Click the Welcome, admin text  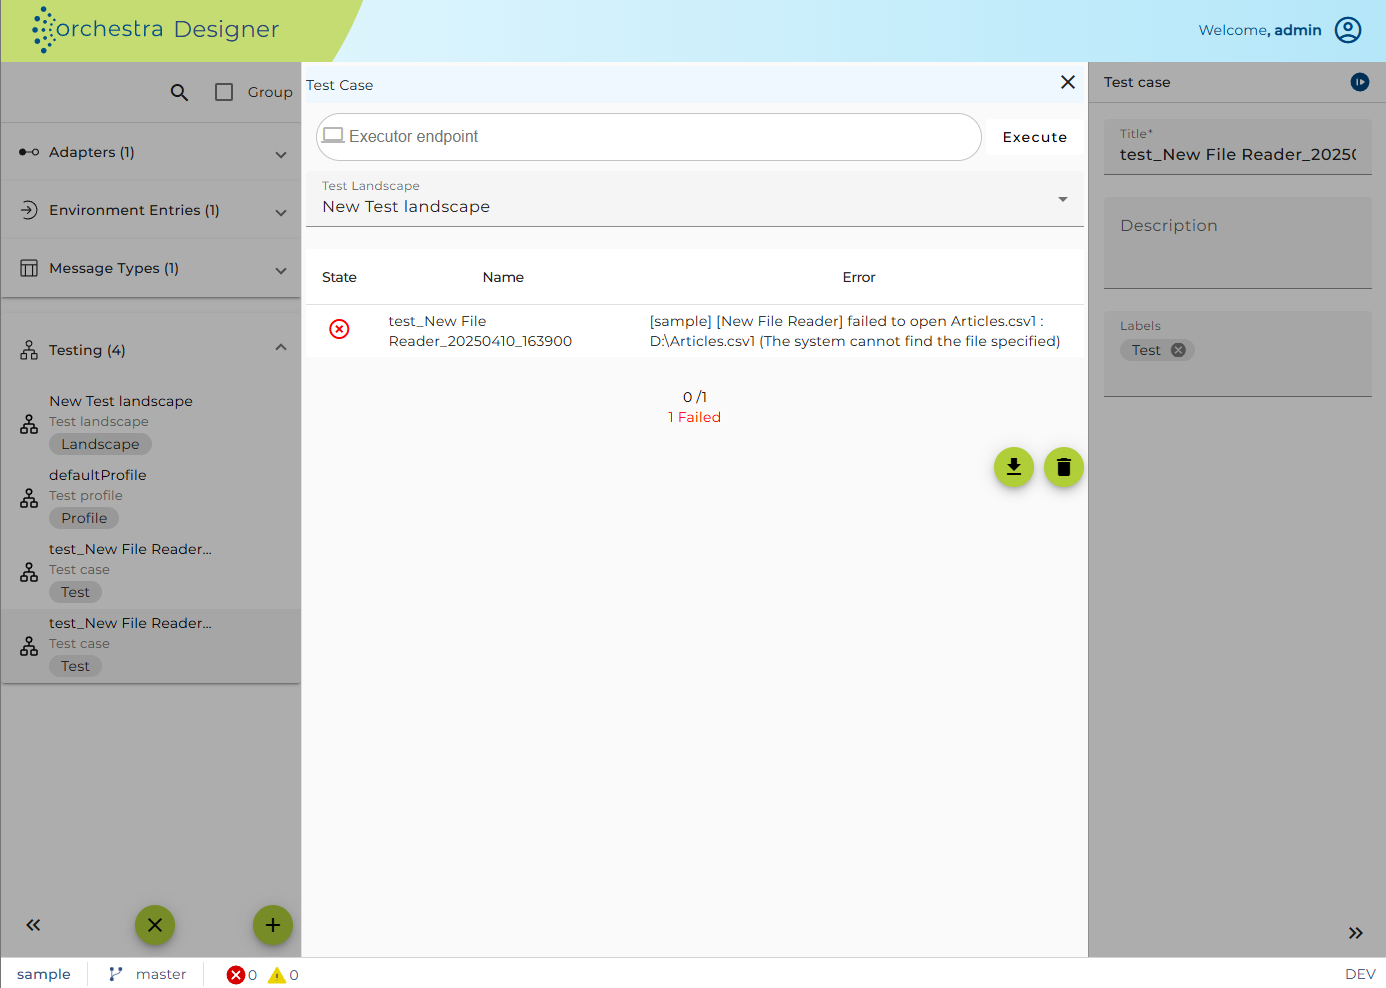click(x=1260, y=30)
